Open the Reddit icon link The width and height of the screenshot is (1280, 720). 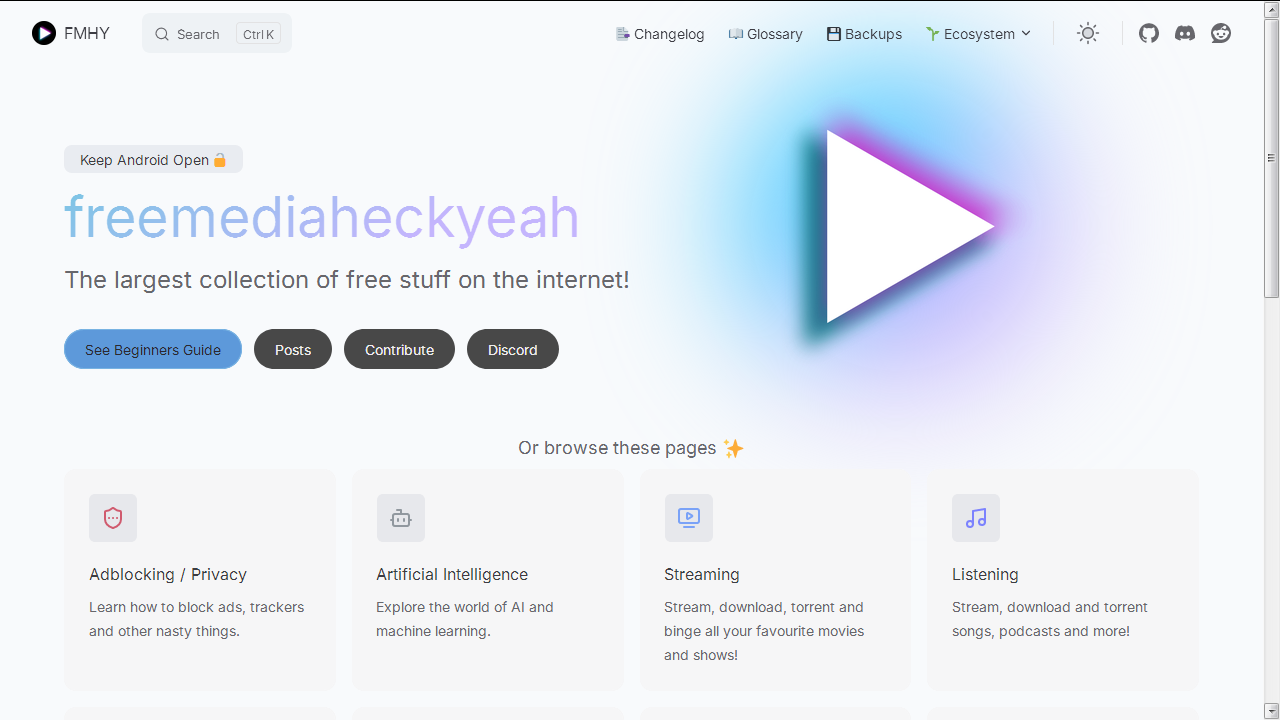[x=1221, y=33]
